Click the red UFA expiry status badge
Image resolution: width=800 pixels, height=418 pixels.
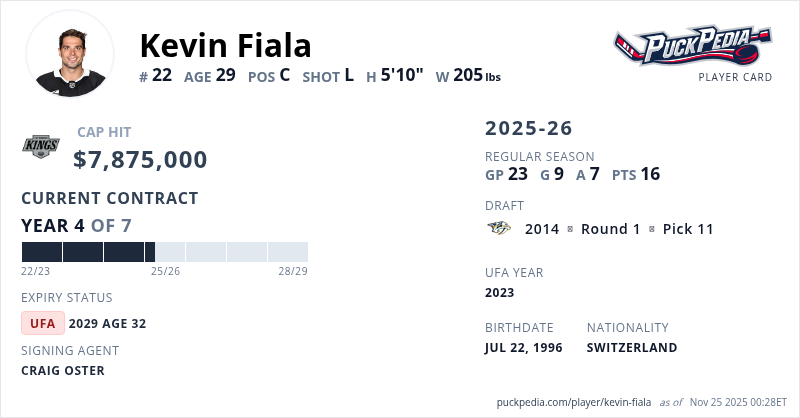coord(43,323)
